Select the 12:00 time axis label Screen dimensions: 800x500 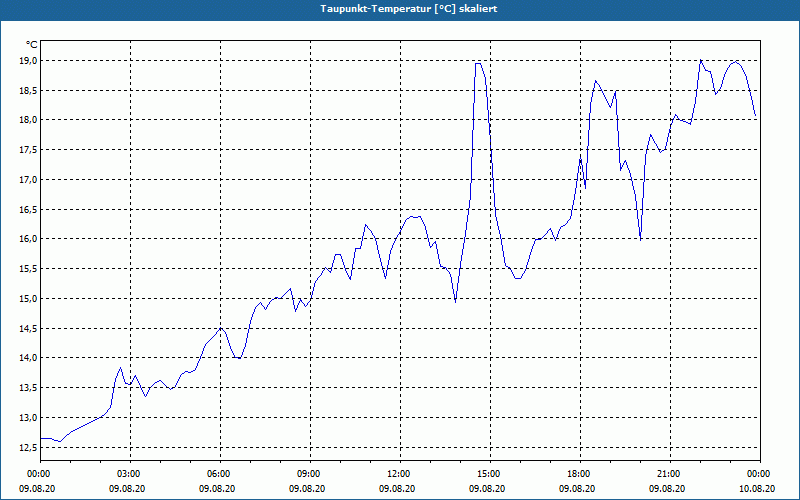[x=400, y=474]
